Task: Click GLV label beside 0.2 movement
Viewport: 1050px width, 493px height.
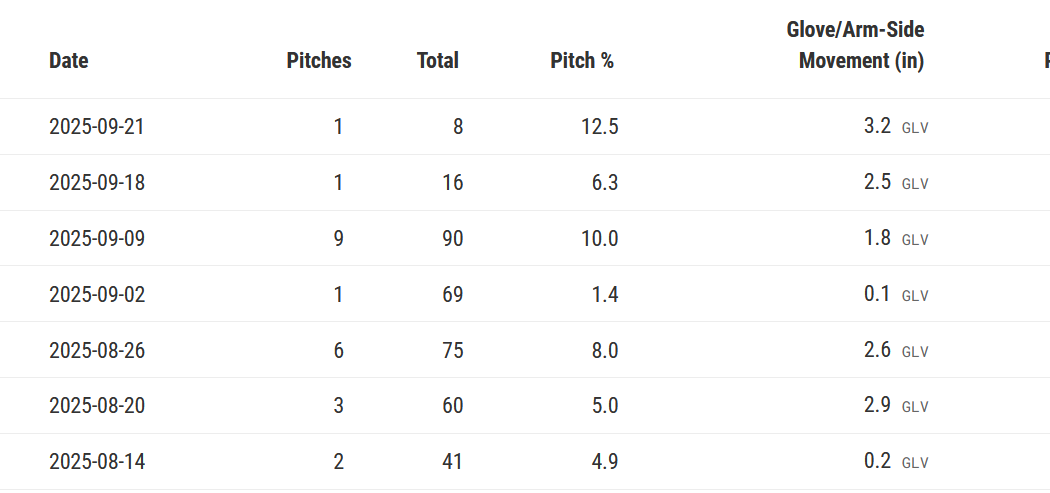Action: point(915,463)
